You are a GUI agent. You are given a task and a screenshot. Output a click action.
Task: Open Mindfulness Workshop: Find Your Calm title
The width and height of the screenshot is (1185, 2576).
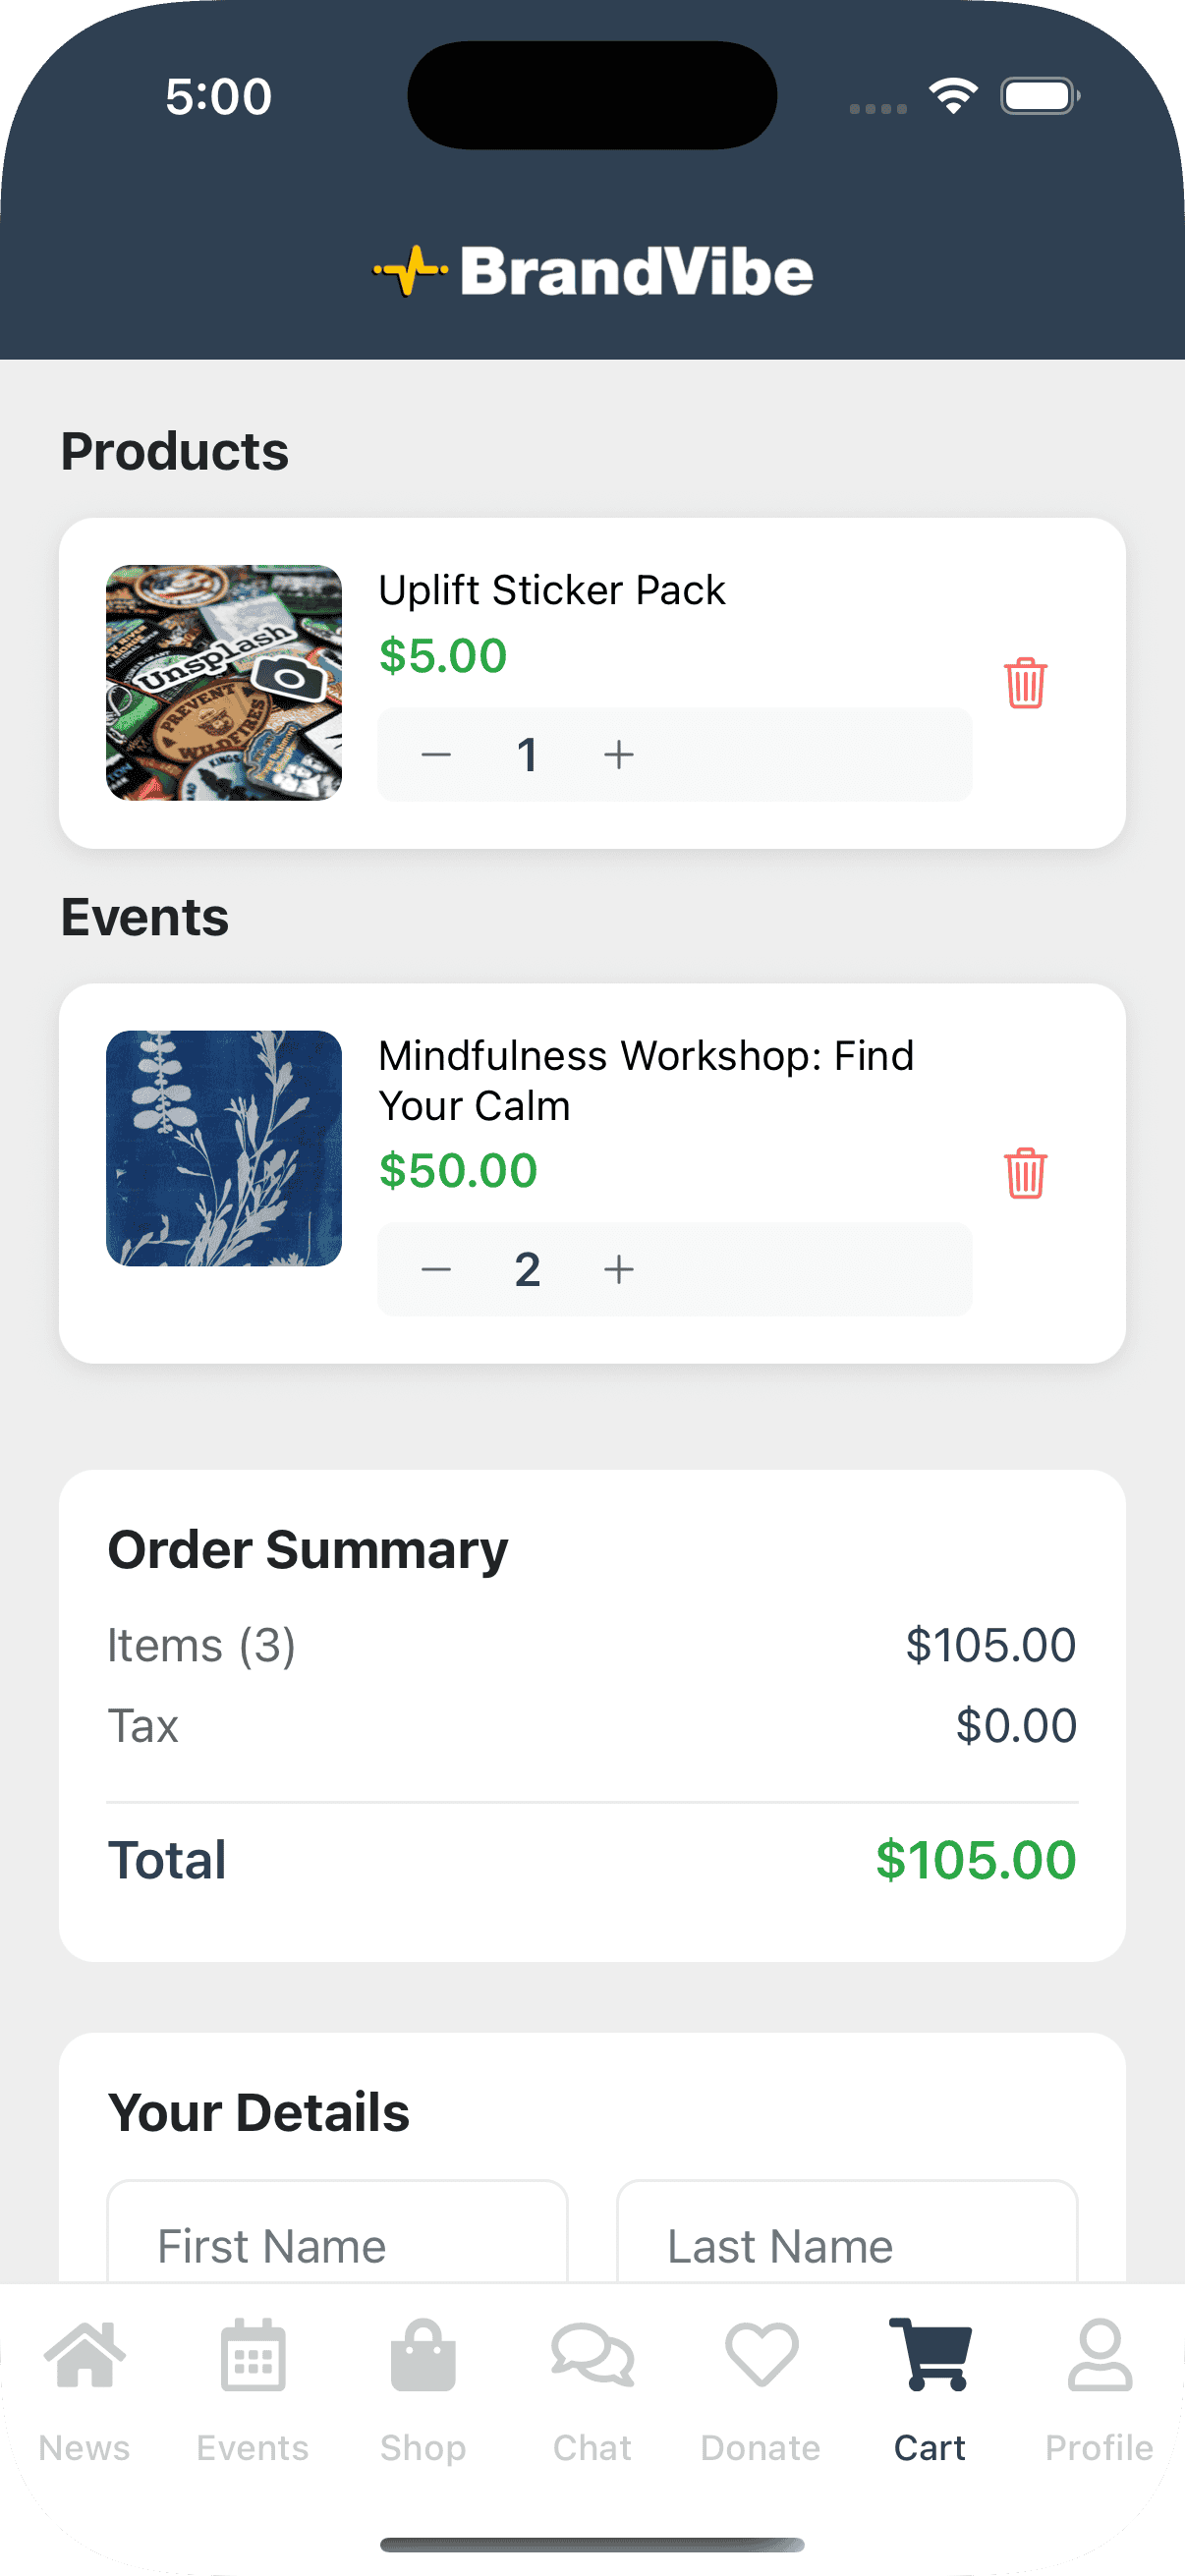click(x=646, y=1080)
